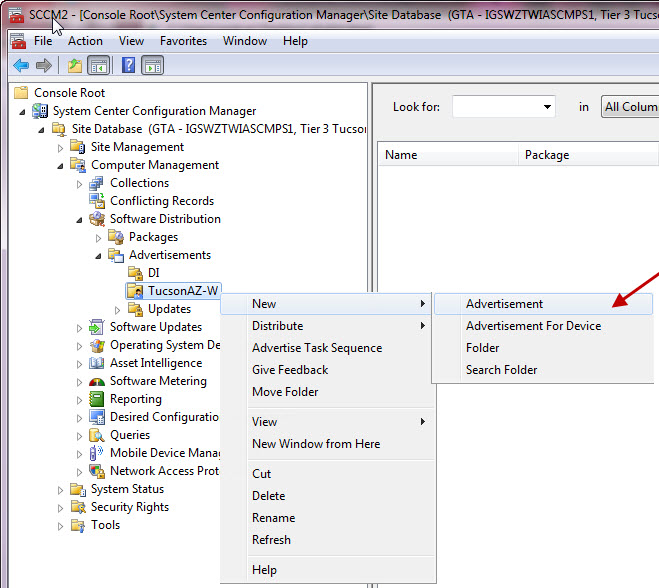659x588 pixels.
Task: Click the Site Database node icon
Action: point(59,129)
